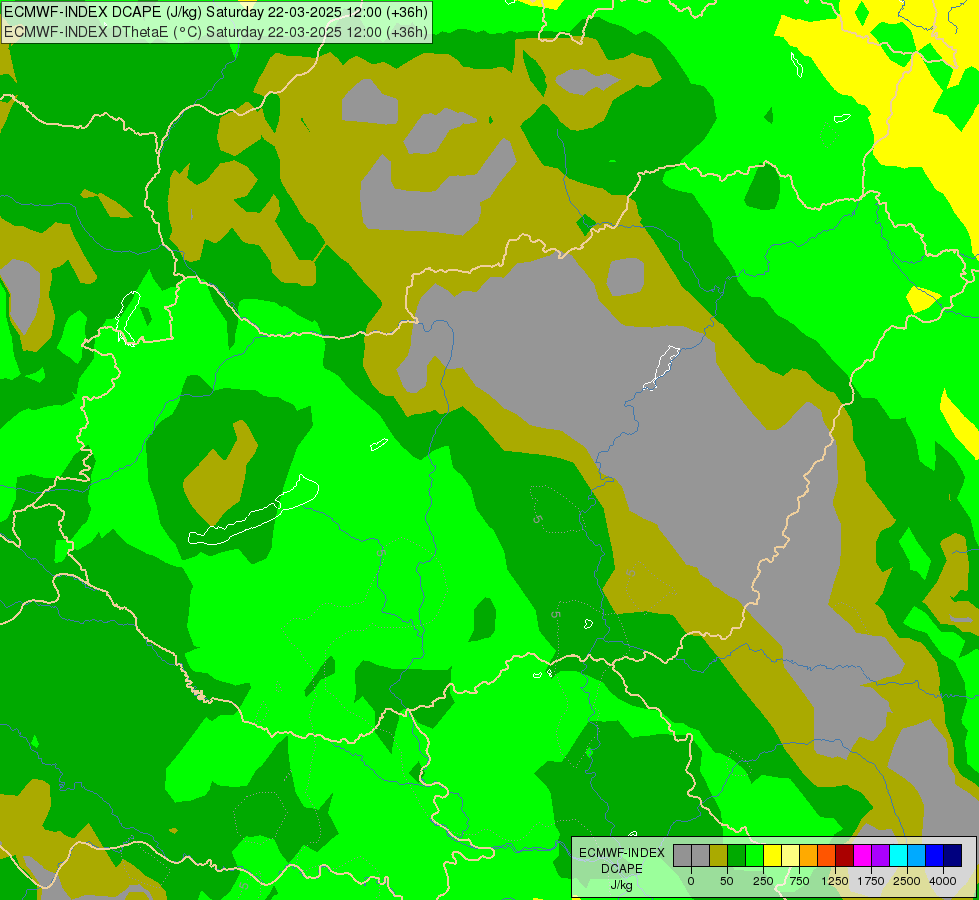The height and width of the screenshot is (900, 979).
Task: Click the legend tick label 2500
Action: pos(907,881)
